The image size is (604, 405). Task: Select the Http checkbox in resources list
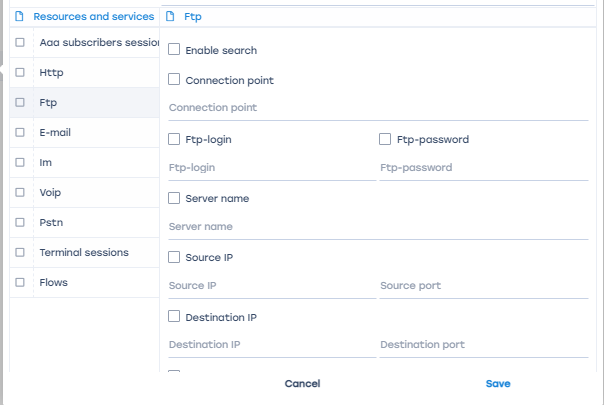pos(20,73)
